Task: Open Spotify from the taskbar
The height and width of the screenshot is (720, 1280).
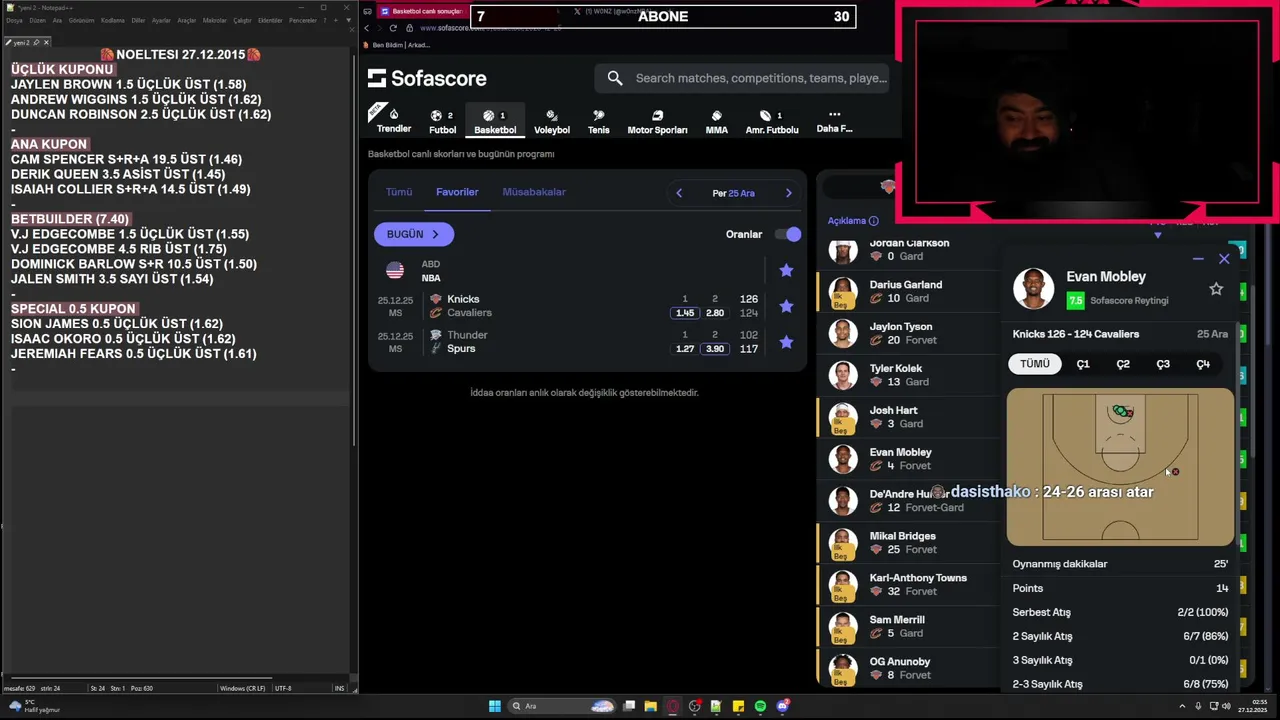Action: point(760,706)
